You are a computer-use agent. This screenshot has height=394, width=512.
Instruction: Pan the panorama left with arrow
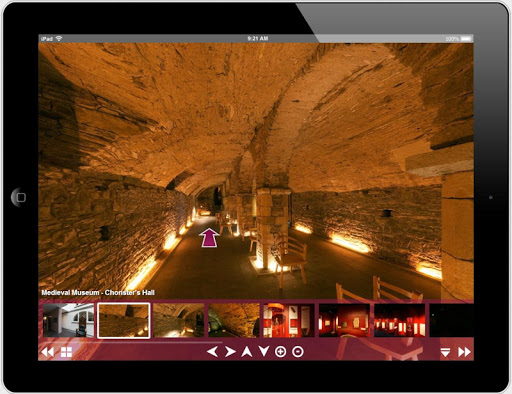(x=212, y=352)
